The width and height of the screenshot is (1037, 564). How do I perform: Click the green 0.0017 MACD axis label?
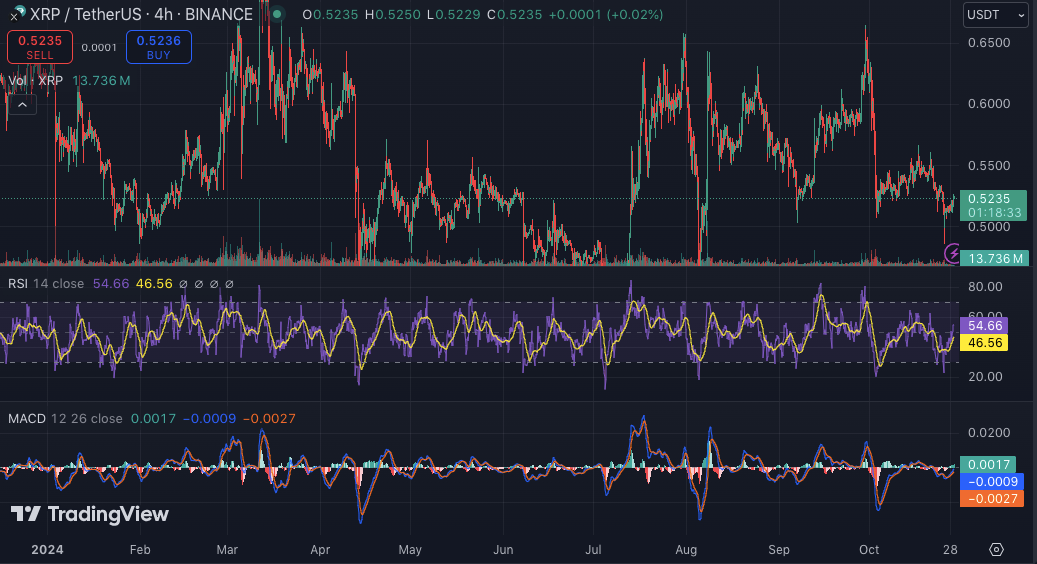coord(989,465)
